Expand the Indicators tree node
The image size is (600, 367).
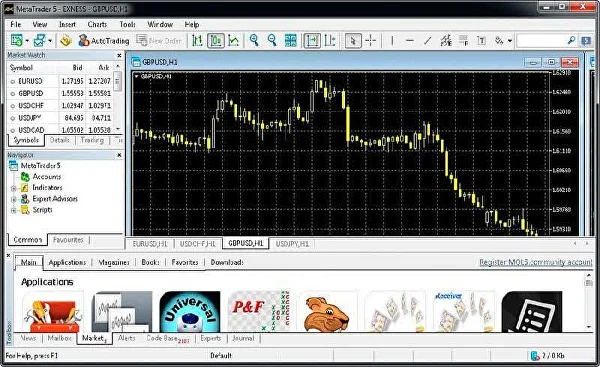click(13, 188)
